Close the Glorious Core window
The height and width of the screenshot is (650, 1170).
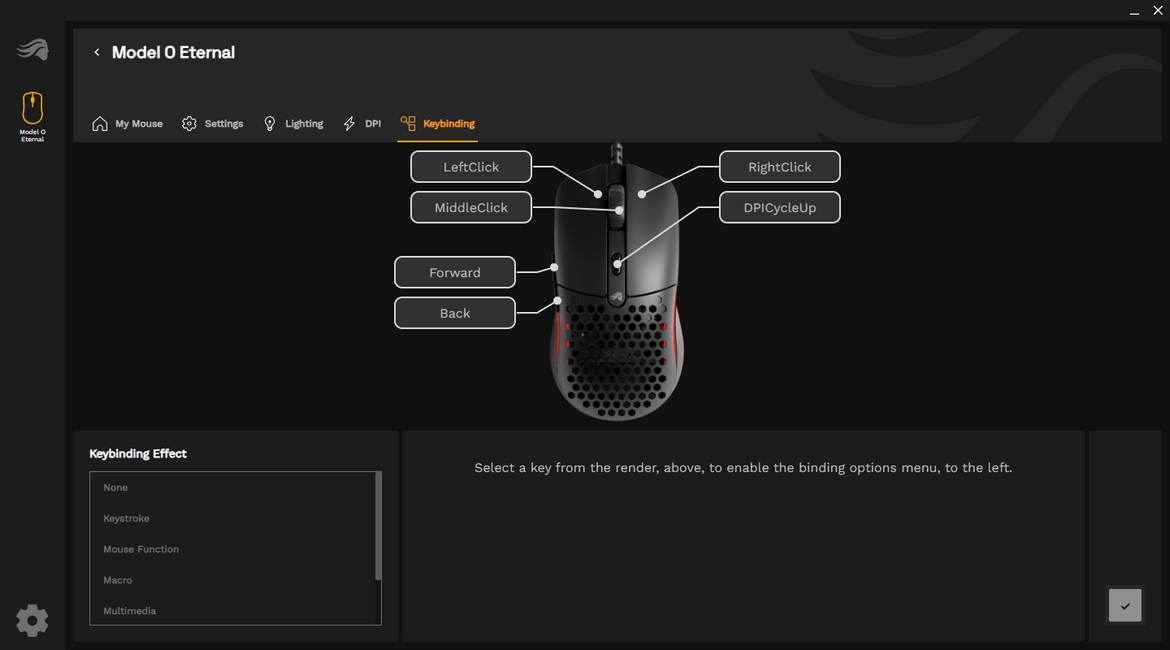pos(1157,10)
